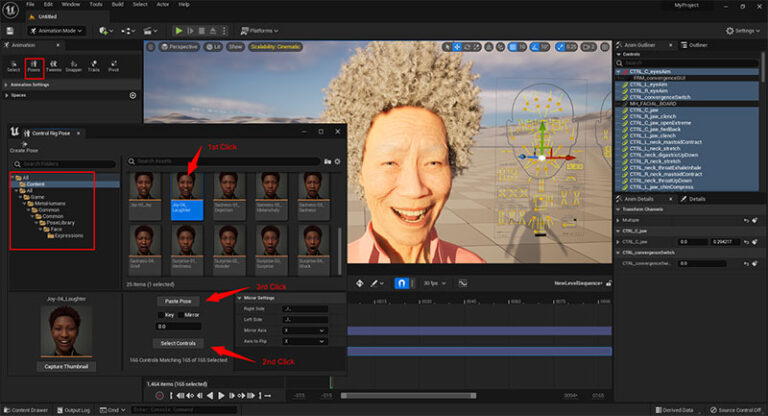Select the Poses tool in Animation panel
The image size is (768, 416).
tap(33, 67)
